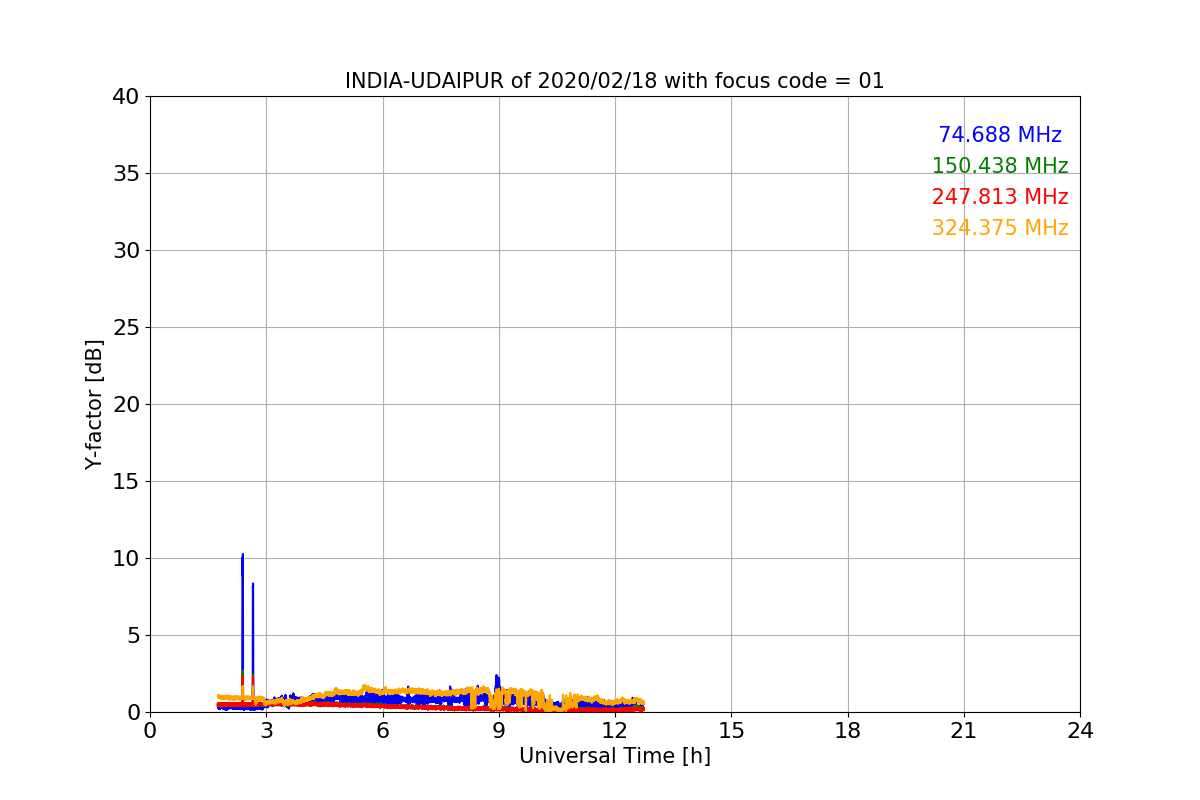
Task: Click y-axis tick label 10
Action: click(x=126, y=559)
